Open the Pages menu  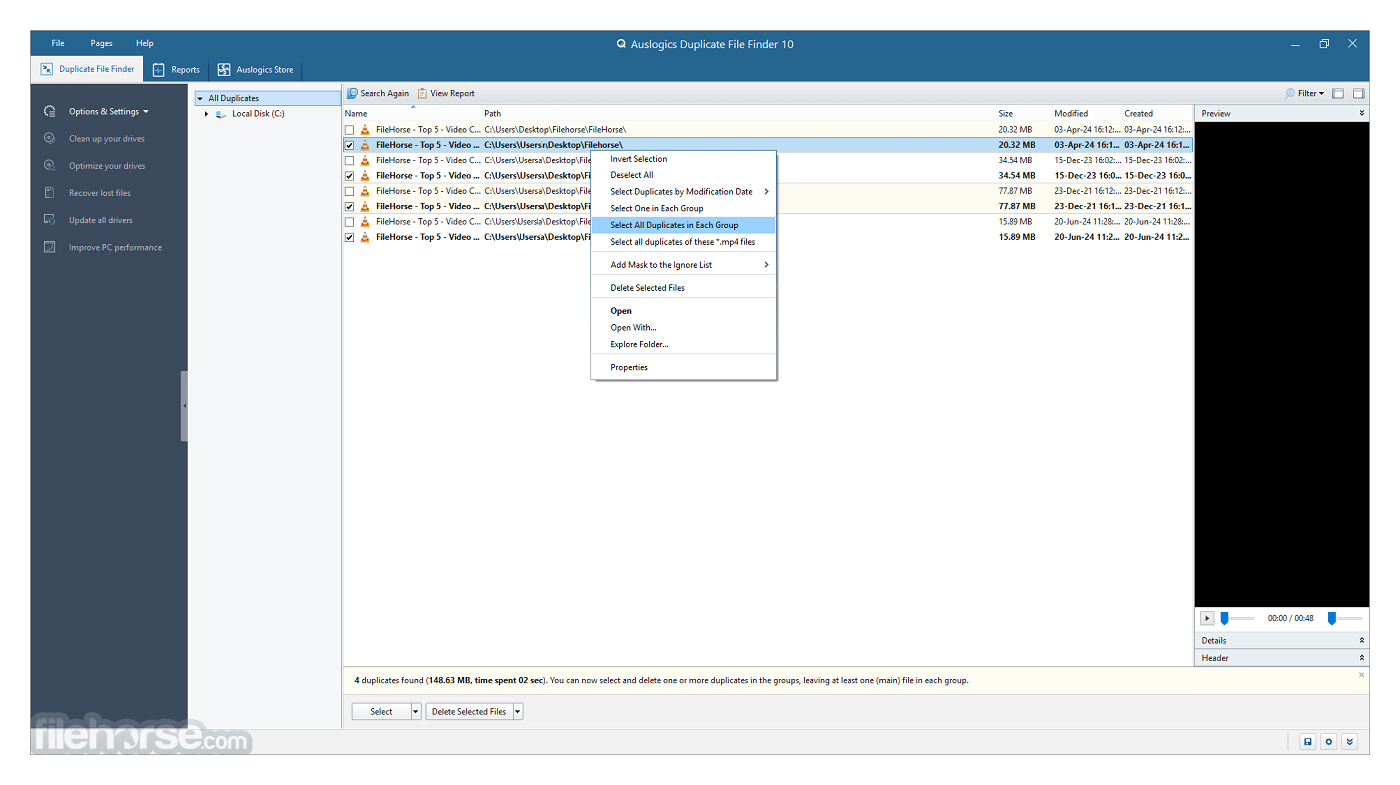click(101, 43)
